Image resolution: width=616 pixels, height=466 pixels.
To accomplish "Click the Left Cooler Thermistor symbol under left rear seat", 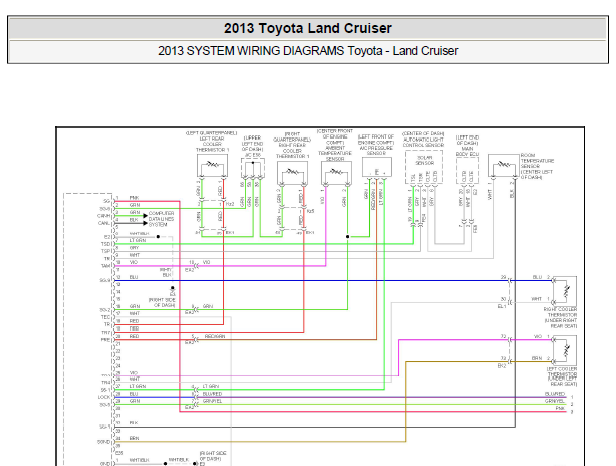I will (x=565, y=350).
